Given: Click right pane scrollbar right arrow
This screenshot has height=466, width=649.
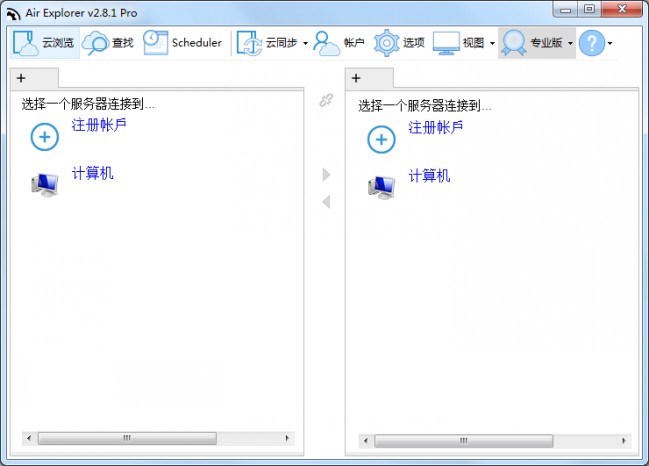Looking at the screenshot, I should point(624,441).
